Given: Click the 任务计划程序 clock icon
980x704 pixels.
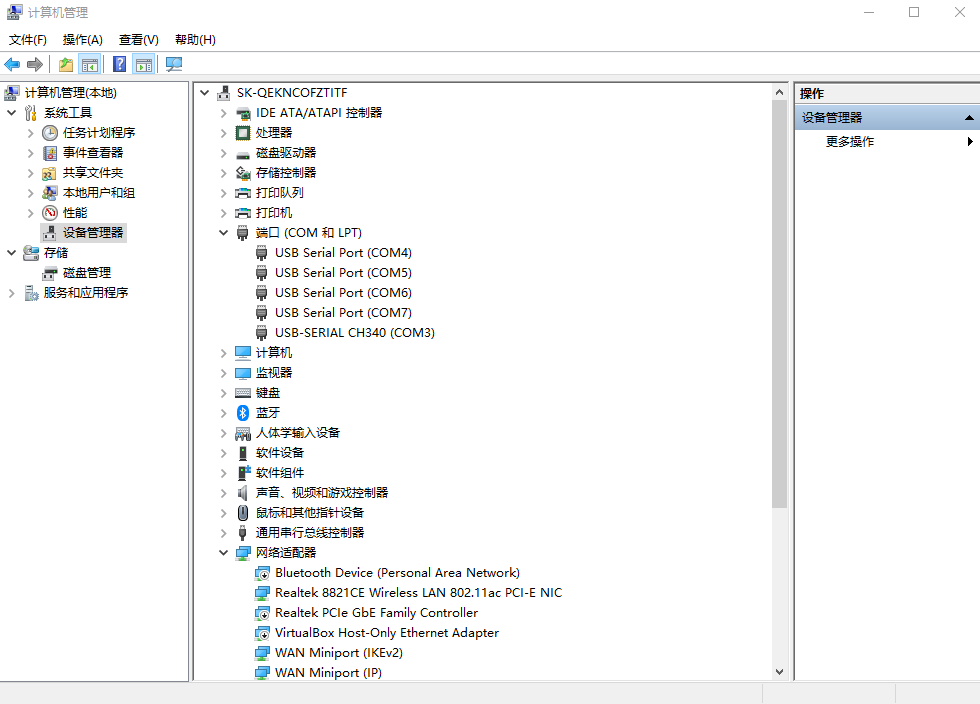Looking at the screenshot, I should tap(50, 133).
